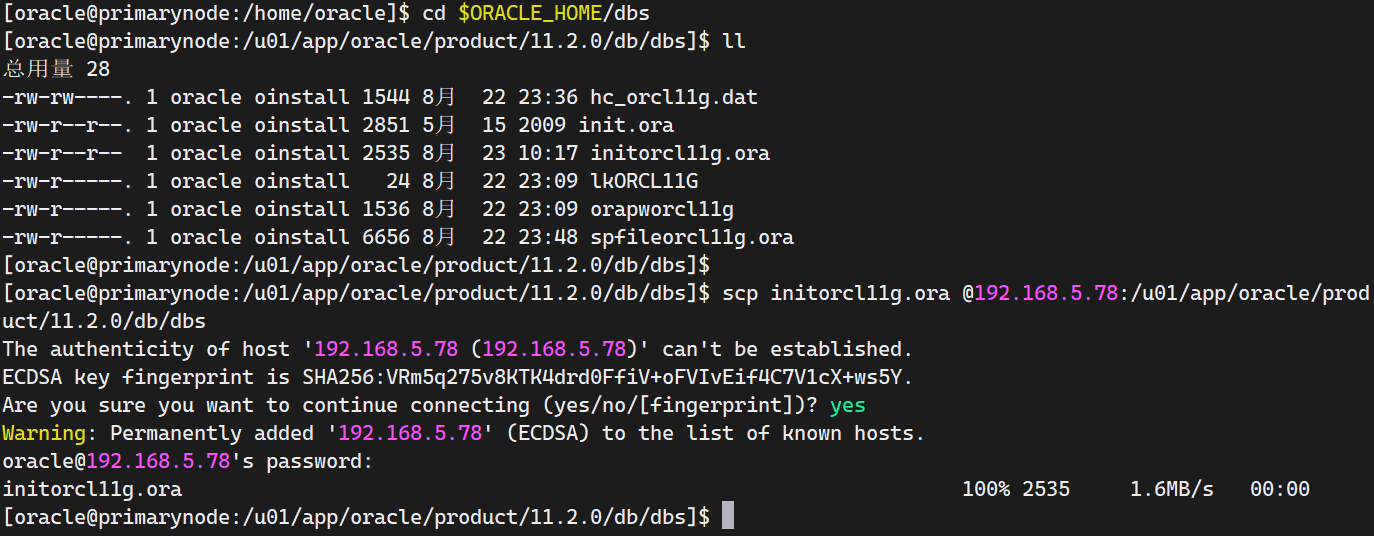
Task: Click the yellow 'Warning' word
Action: [x=44, y=433]
